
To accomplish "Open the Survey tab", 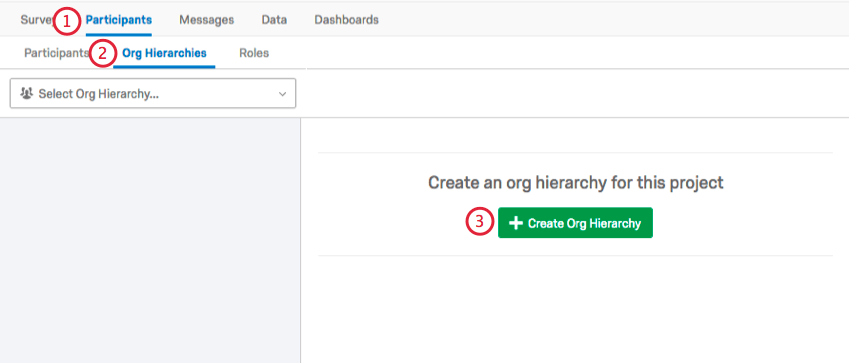I will 36,20.
